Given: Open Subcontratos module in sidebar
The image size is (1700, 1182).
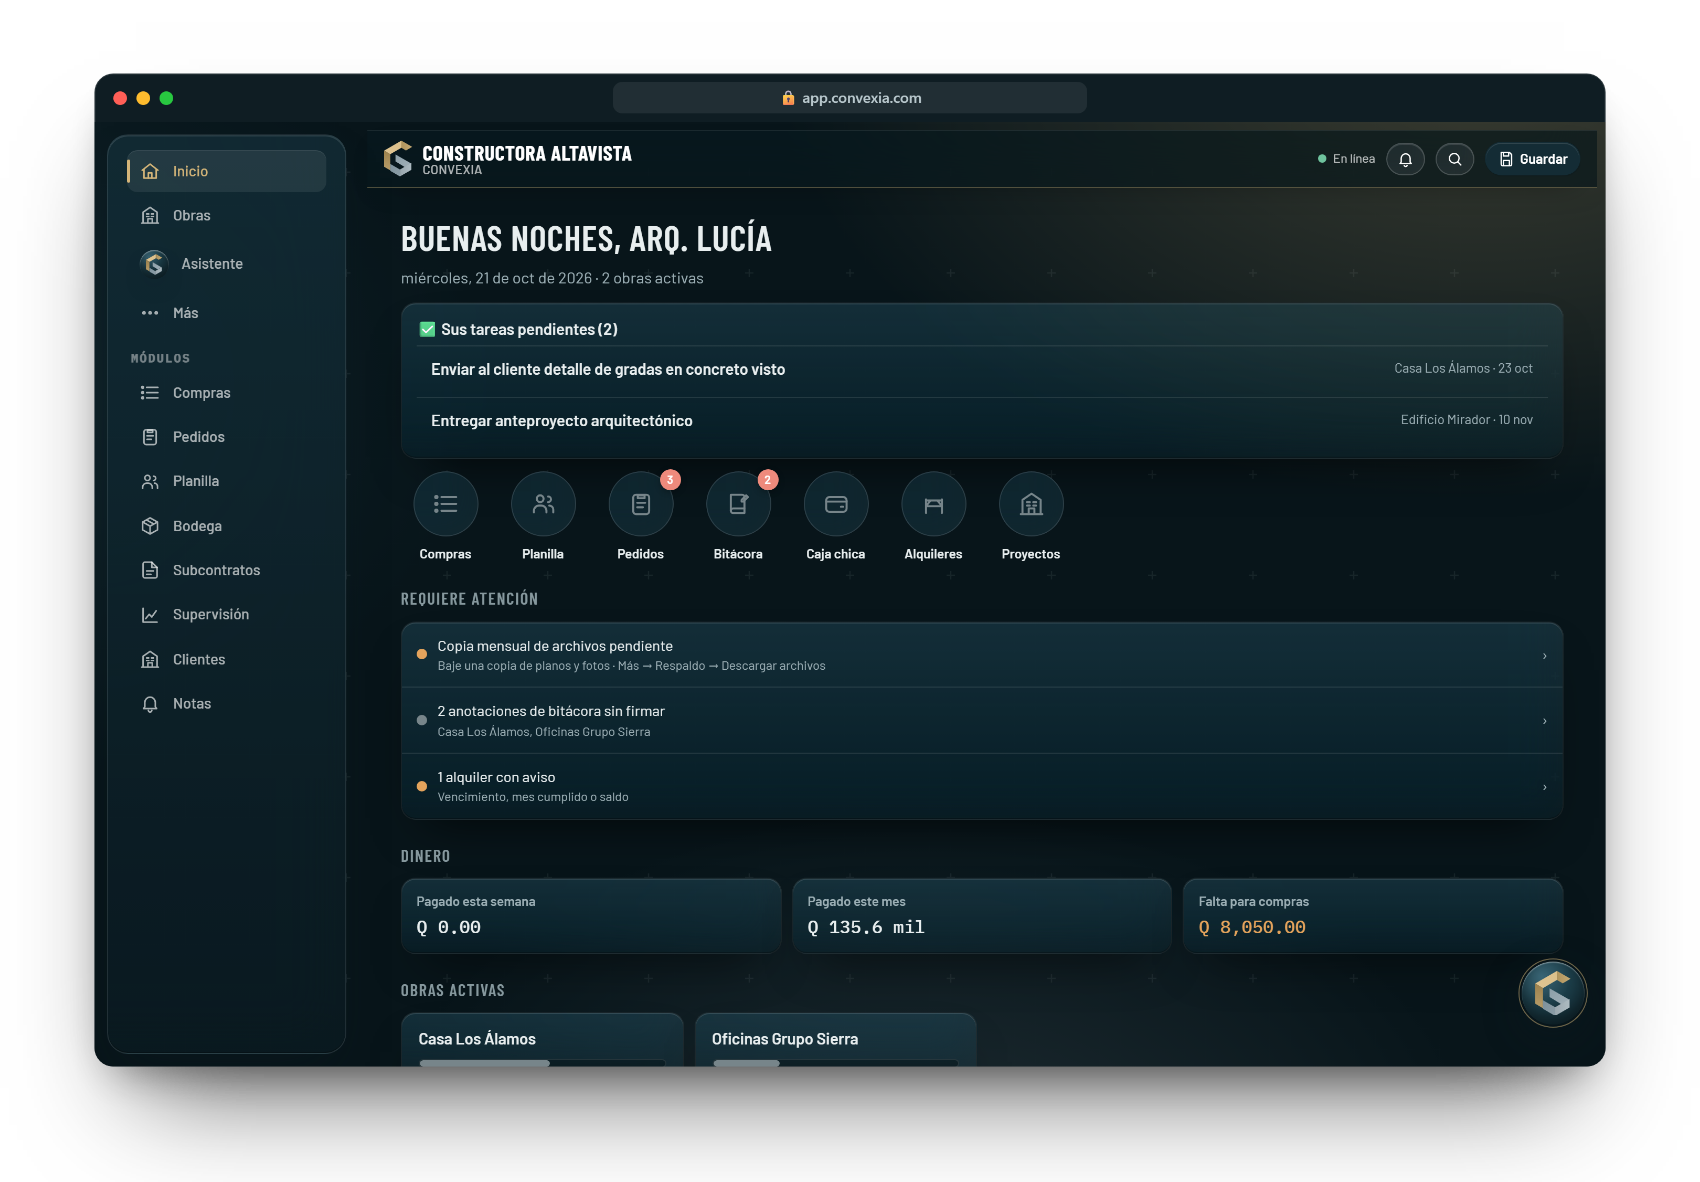Looking at the screenshot, I should coord(227,570).
